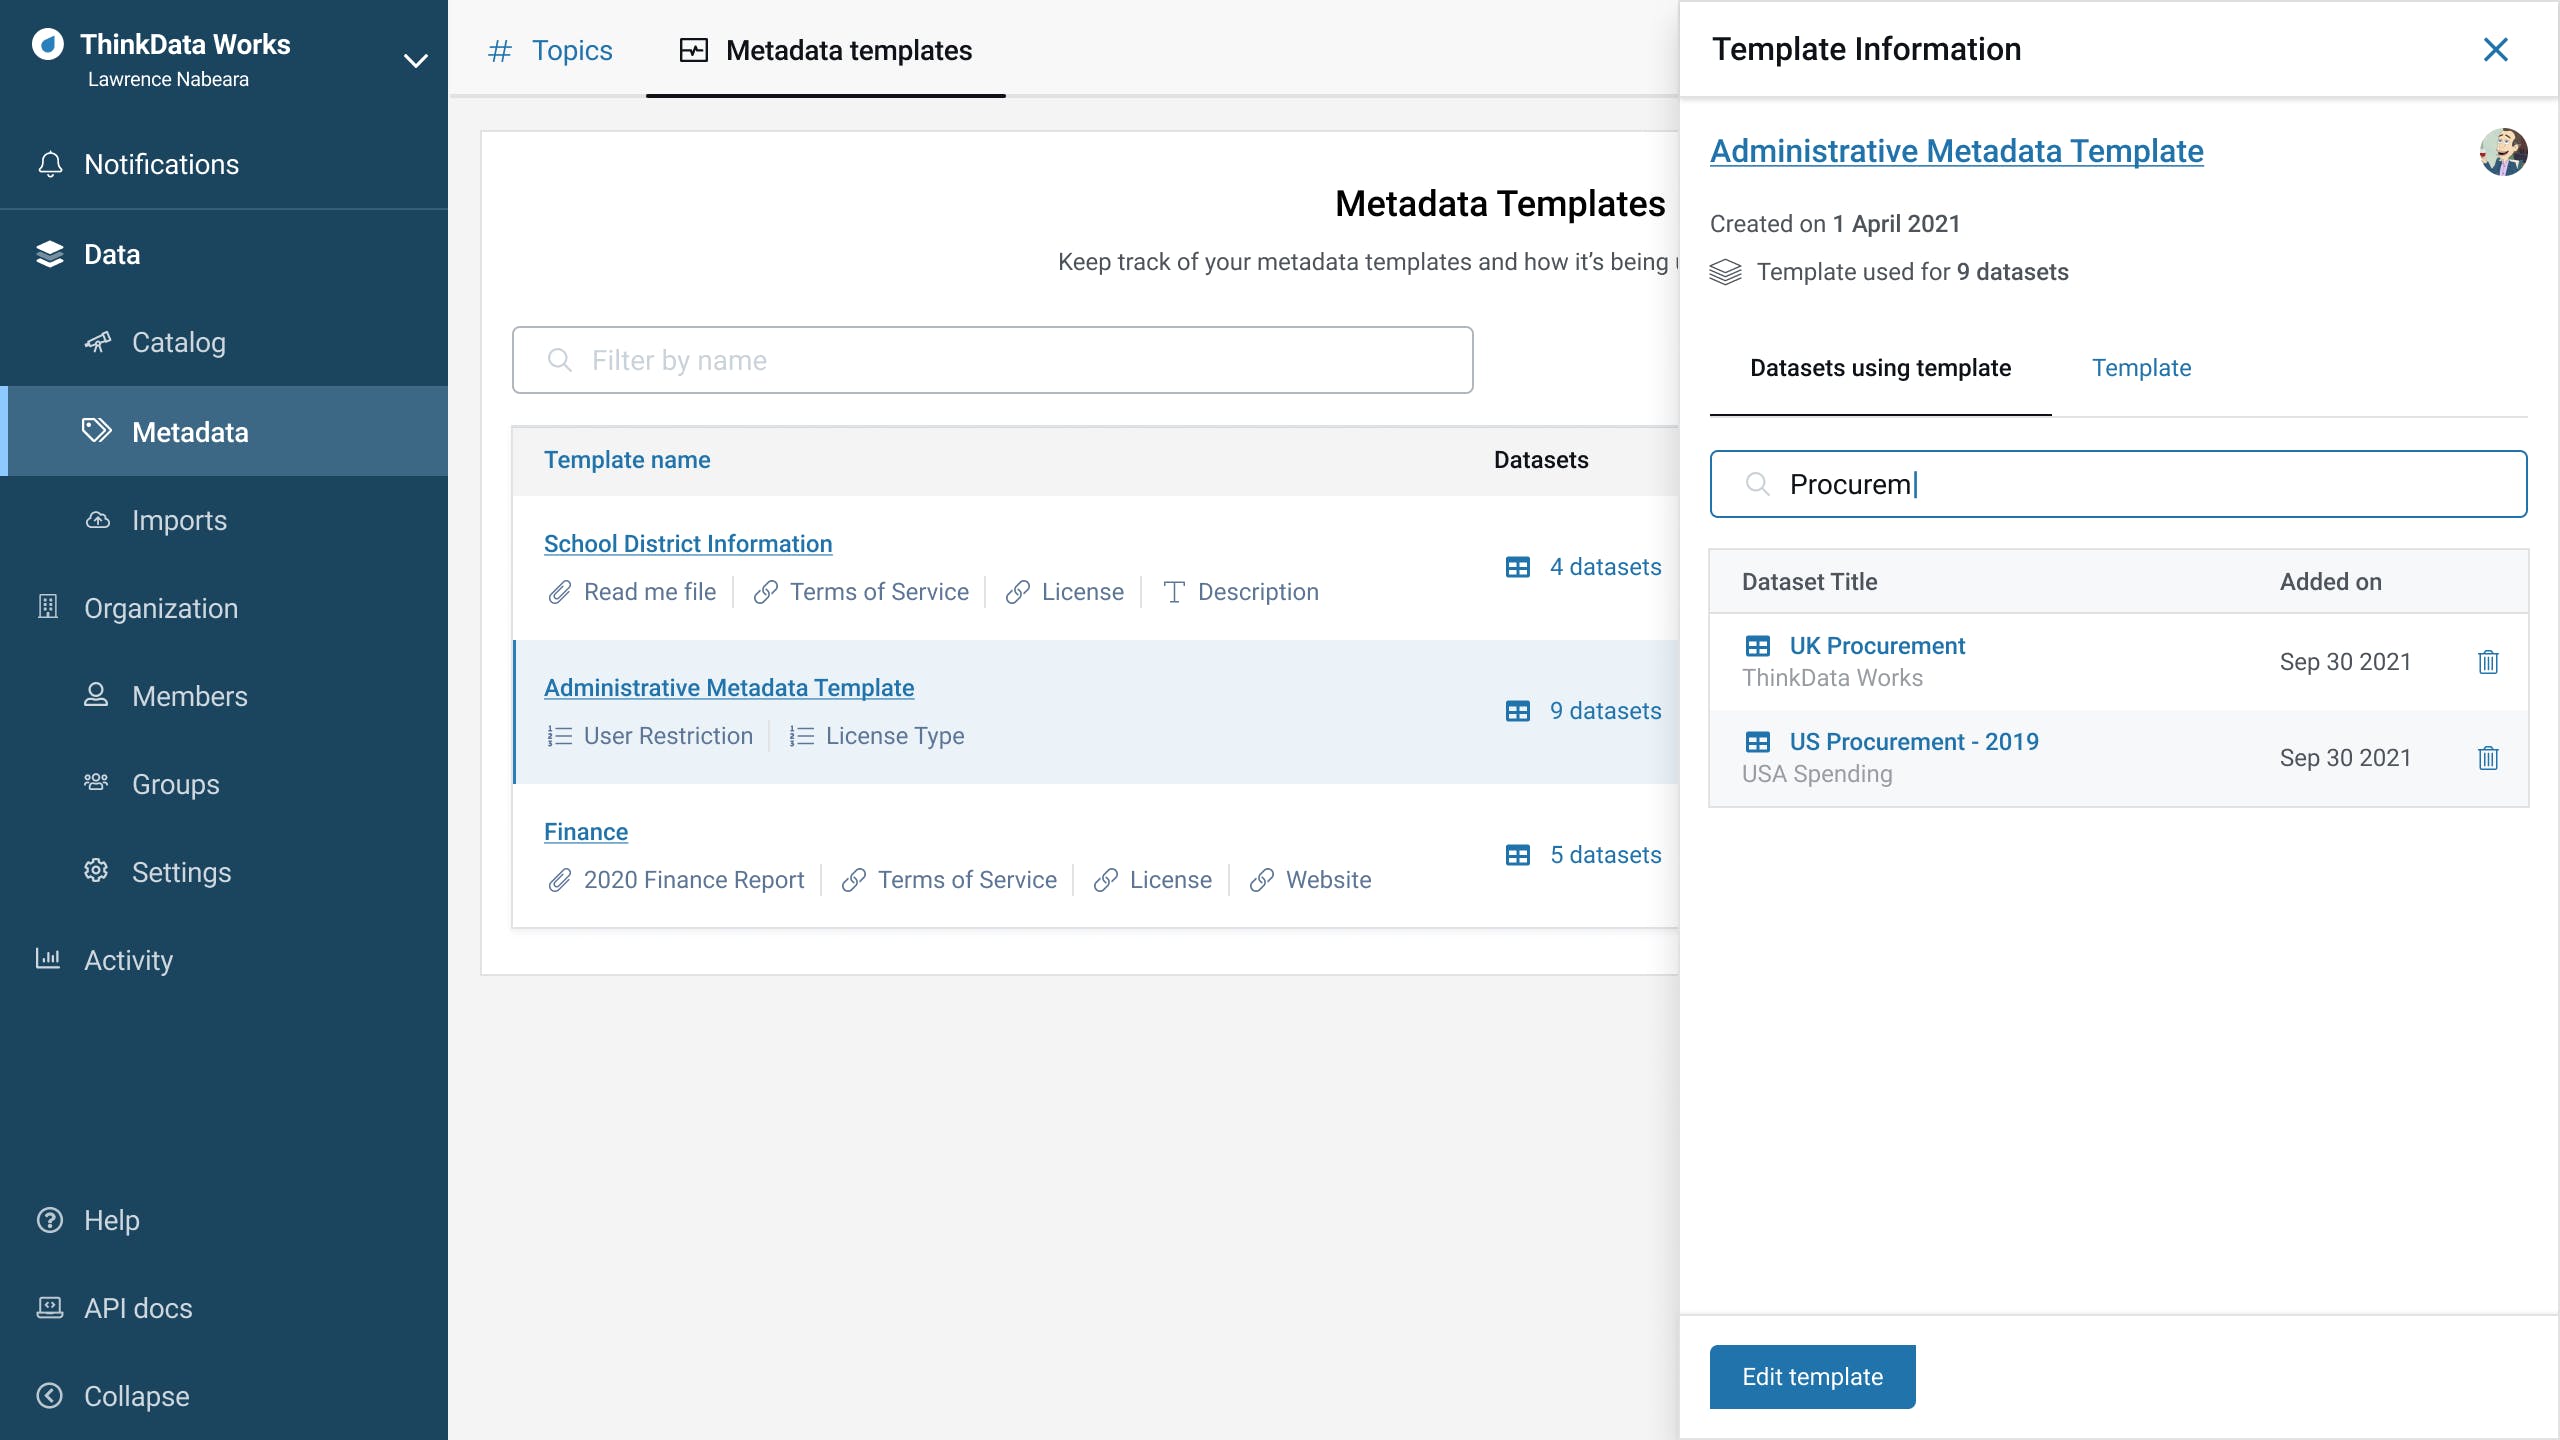The width and height of the screenshot is (2560, 1440).
Task: Switch to the Topics tab
Action: click(571, 50)
